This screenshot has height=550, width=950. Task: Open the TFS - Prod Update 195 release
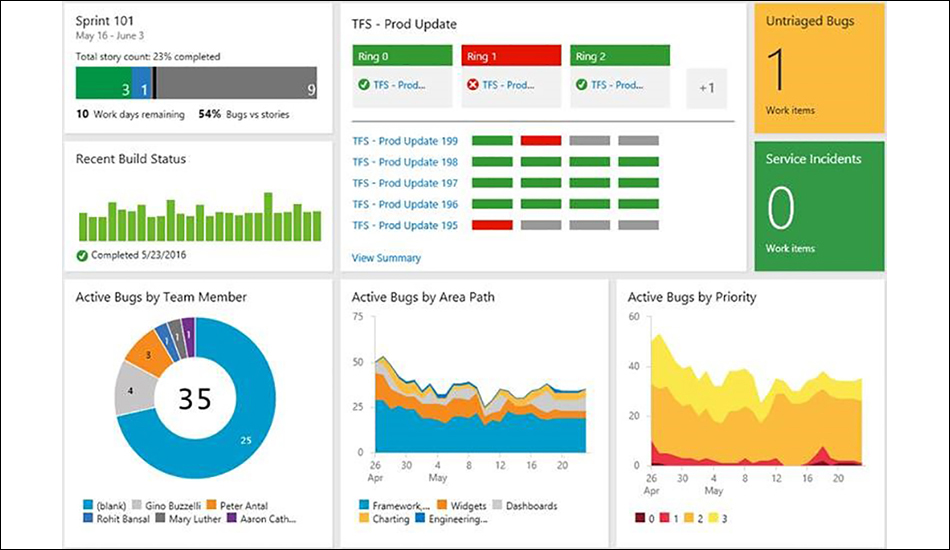(x=405, y=225)
